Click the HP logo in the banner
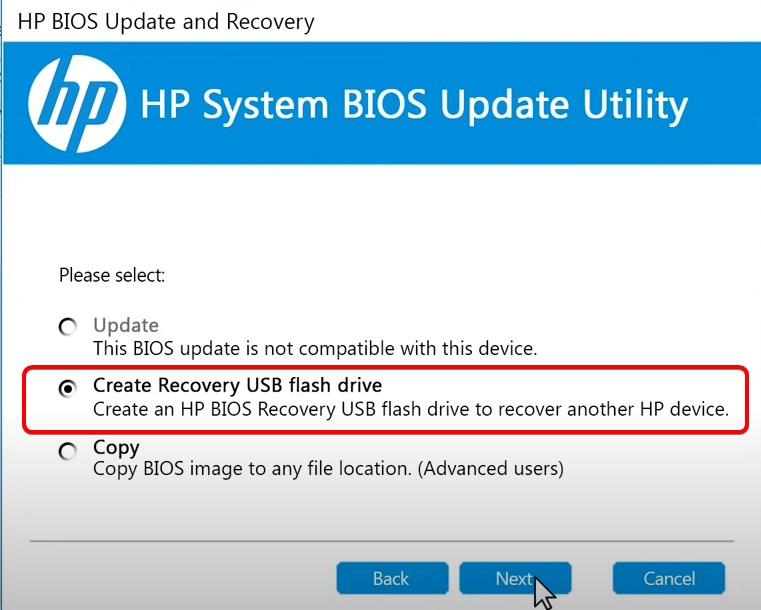 point(77,103)
